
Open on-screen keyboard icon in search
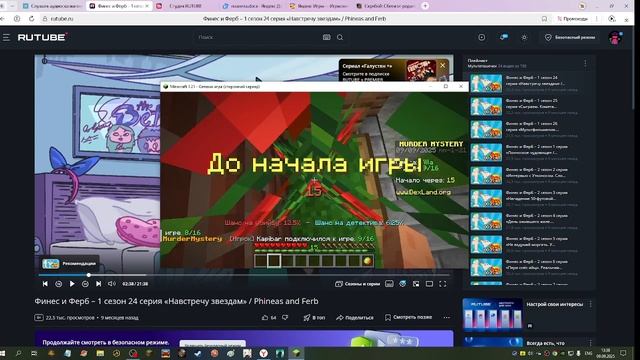(x=327, y=37)
